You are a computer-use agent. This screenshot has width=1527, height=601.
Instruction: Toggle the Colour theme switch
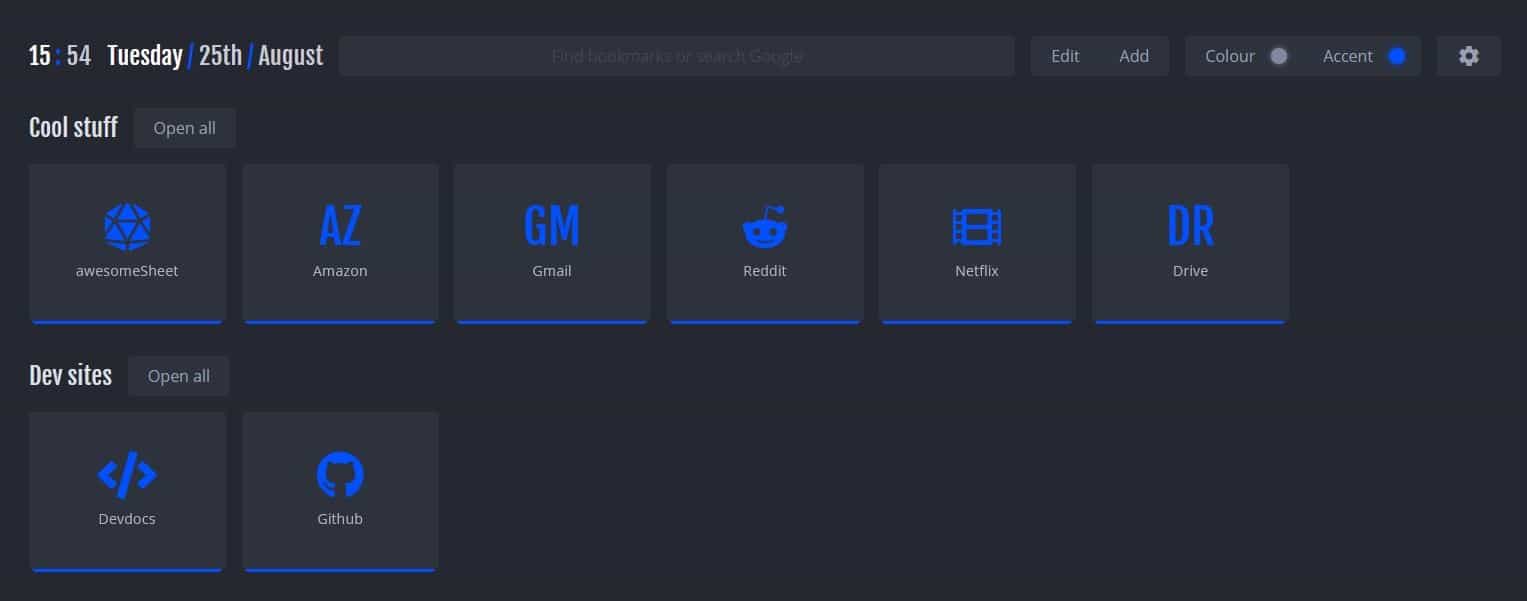click(1278, 57)
